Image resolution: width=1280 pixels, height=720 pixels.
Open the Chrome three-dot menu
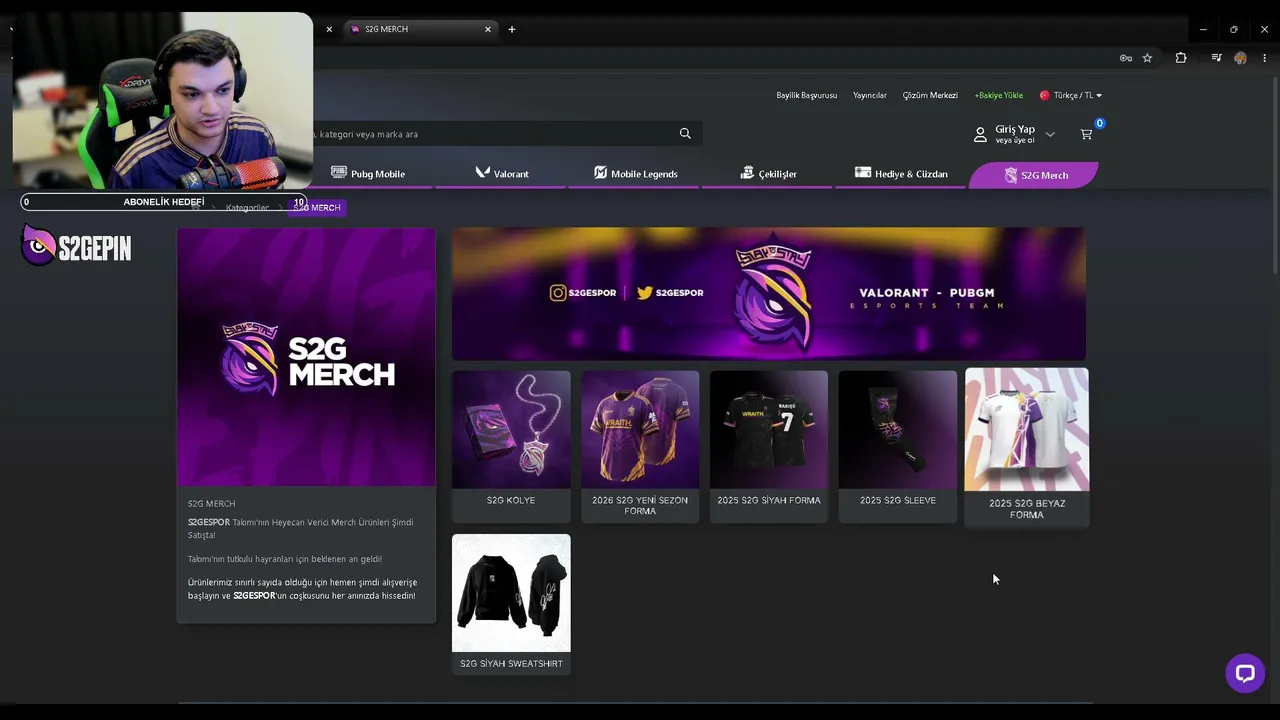tap(1264, 58)
